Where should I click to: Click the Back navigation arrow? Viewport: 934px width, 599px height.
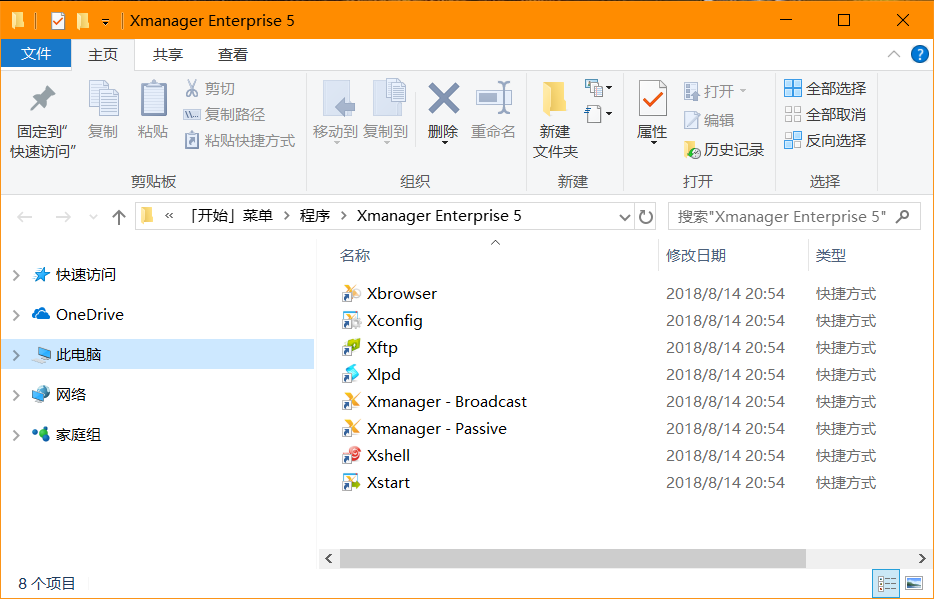click(x=24, y=217)
